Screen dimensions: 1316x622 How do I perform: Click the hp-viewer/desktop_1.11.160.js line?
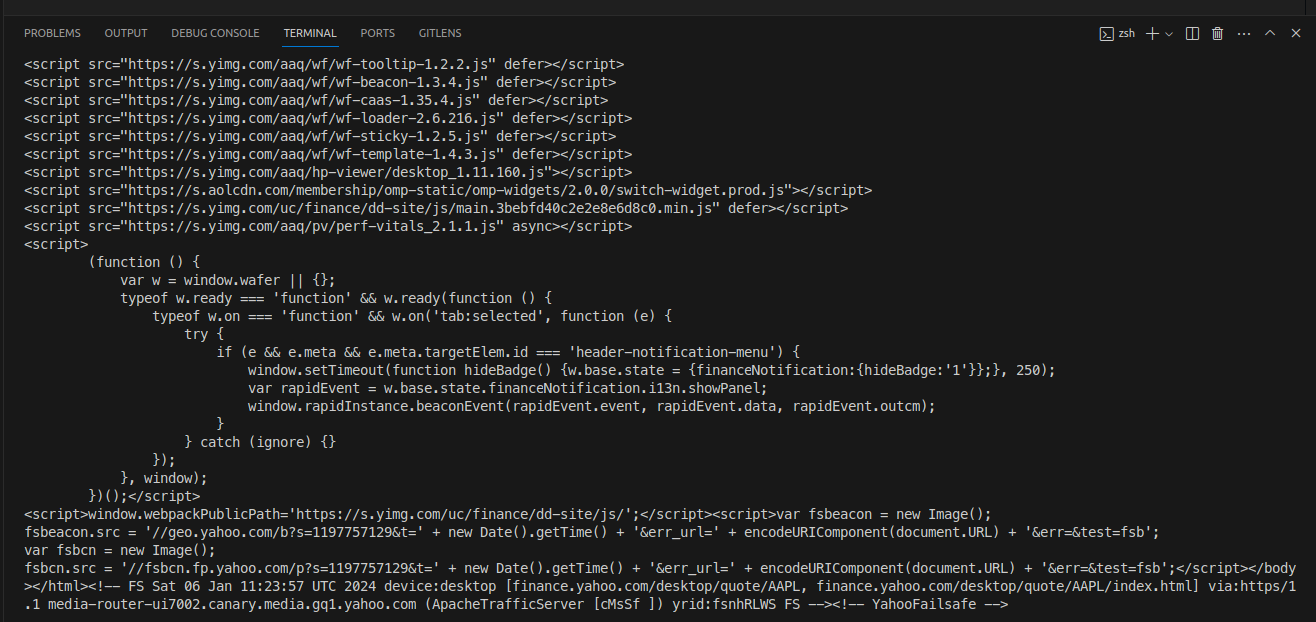[328, 172]
